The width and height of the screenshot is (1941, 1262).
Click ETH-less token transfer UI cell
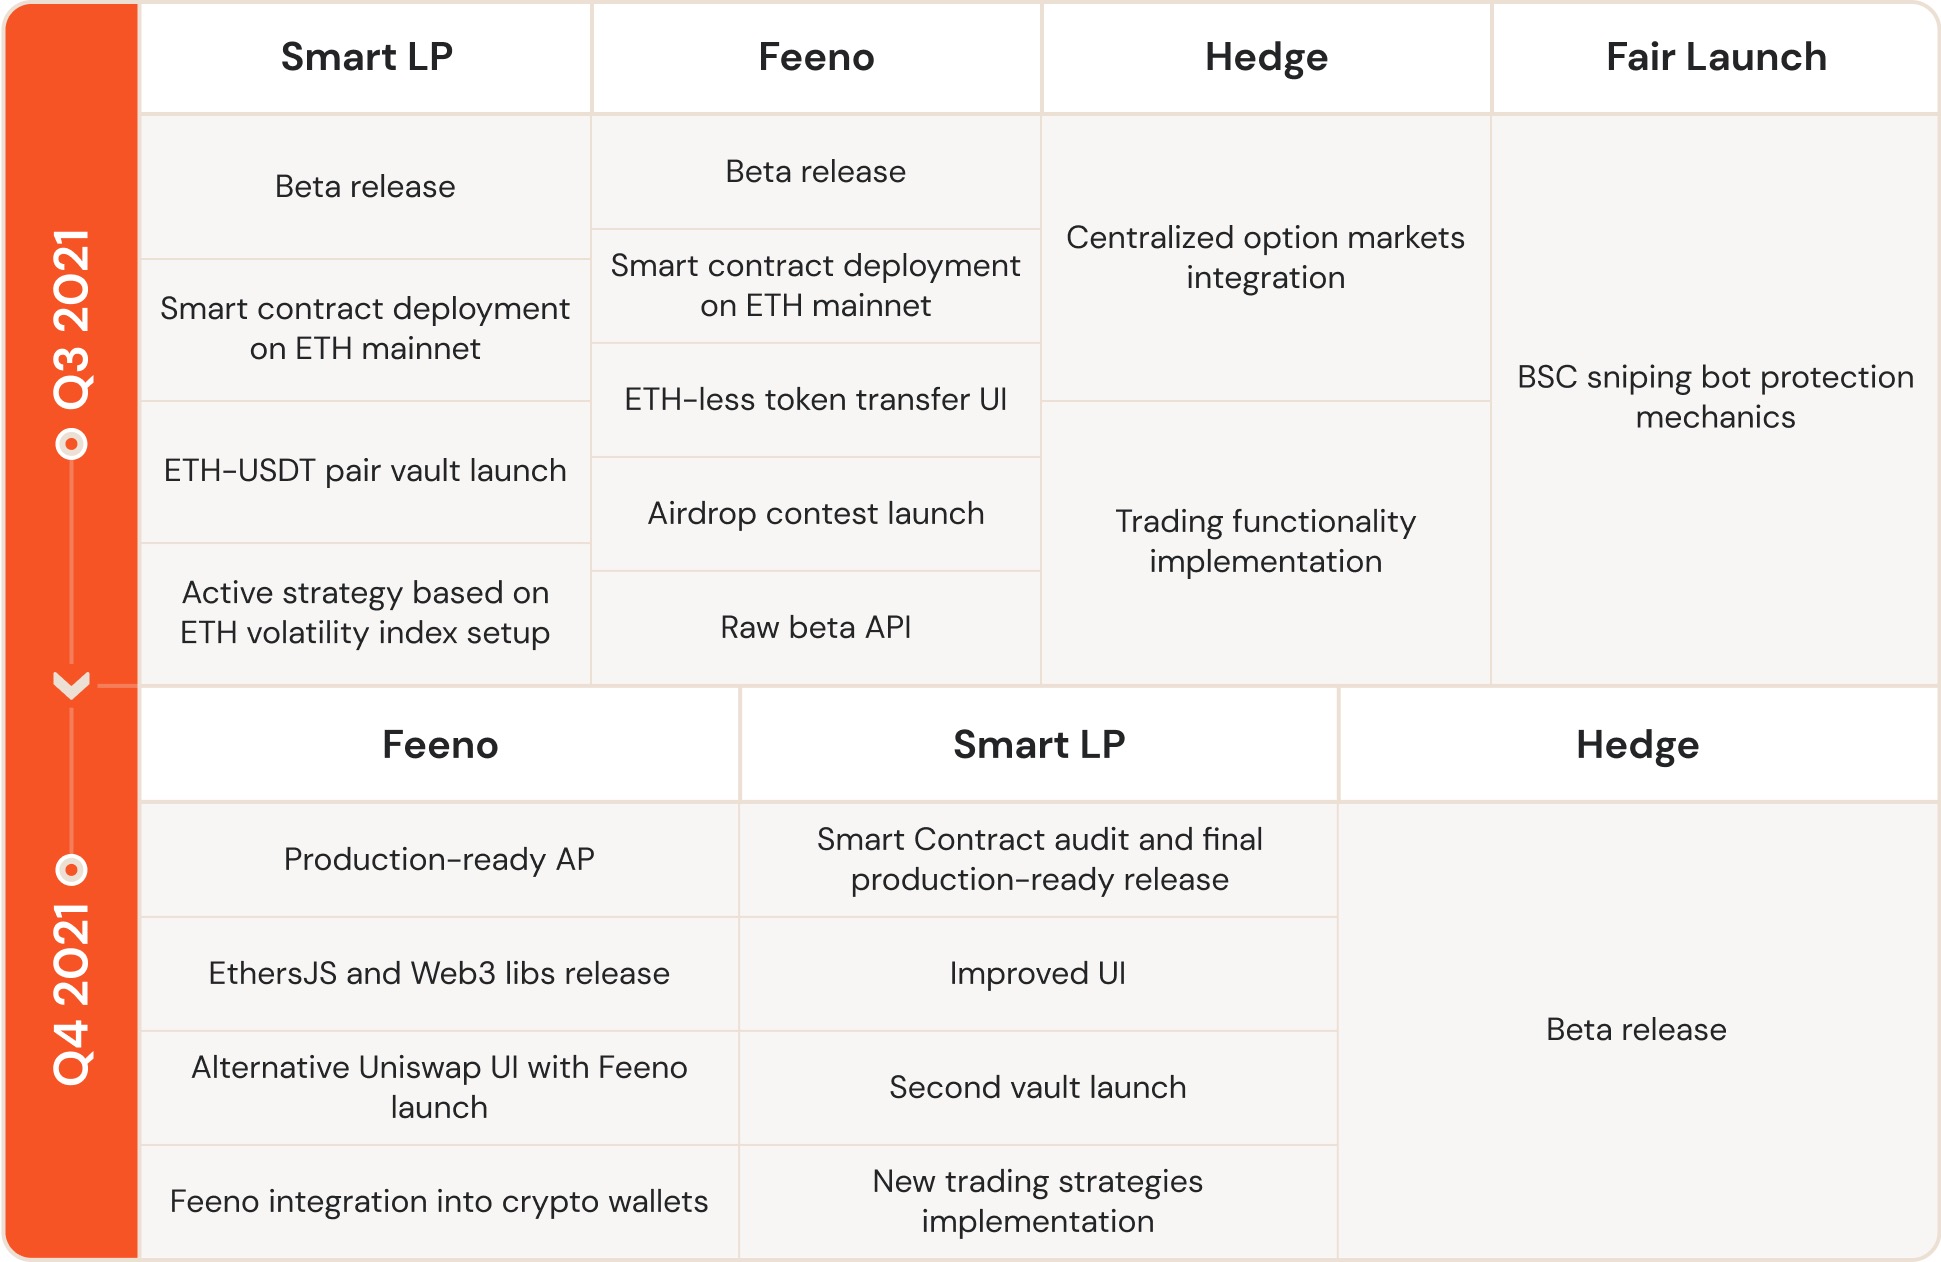pyautogui.click(x=816, y=400)
